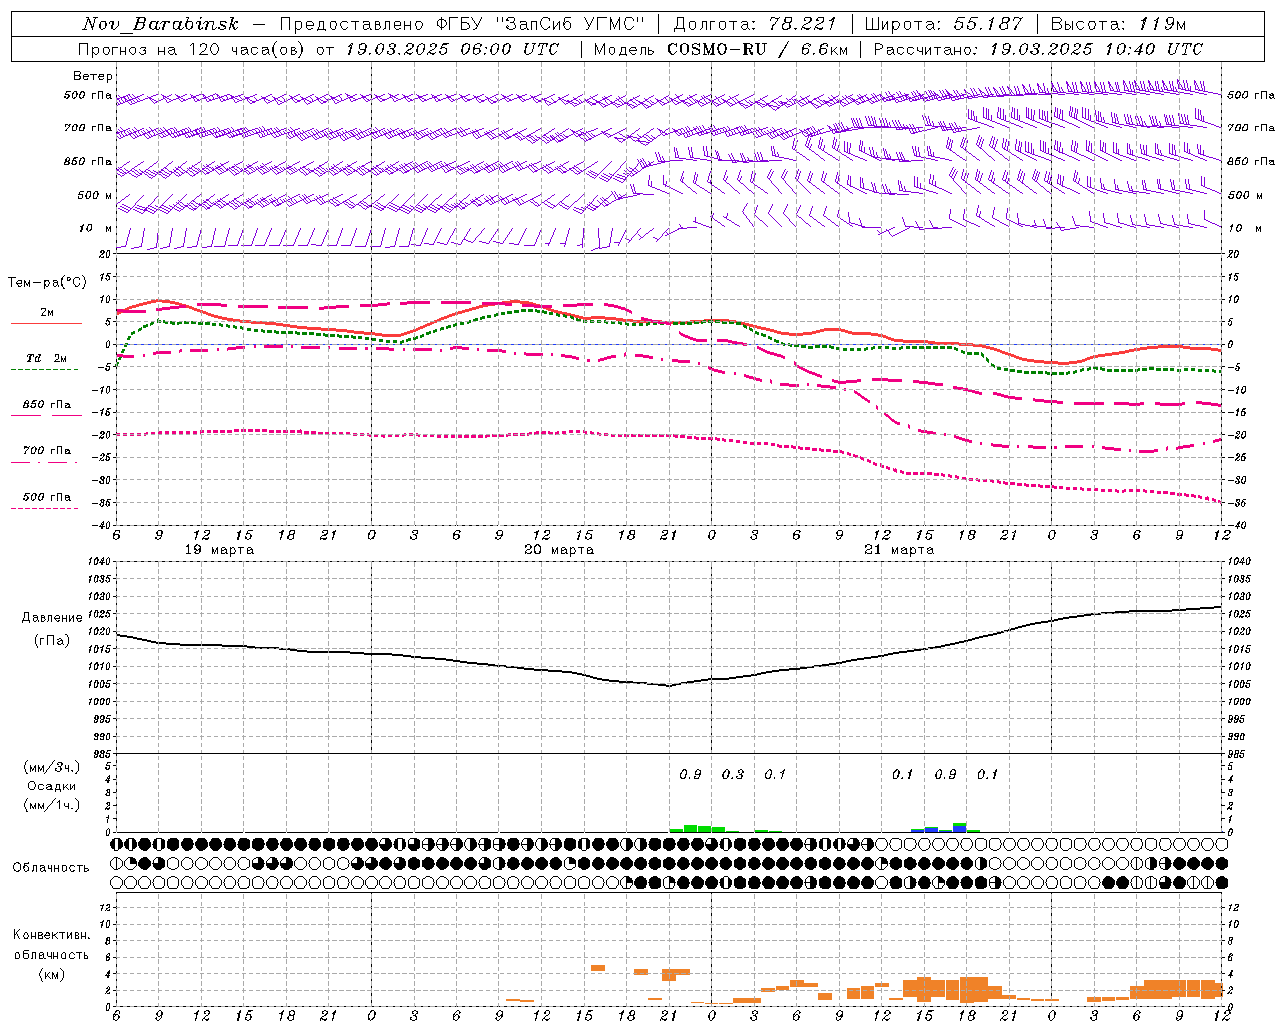The width and height of the screenshot is (1280, 1024).
Task: Click the '(мм/3ч.)' precipitation unit label
Action: [51, 767]
